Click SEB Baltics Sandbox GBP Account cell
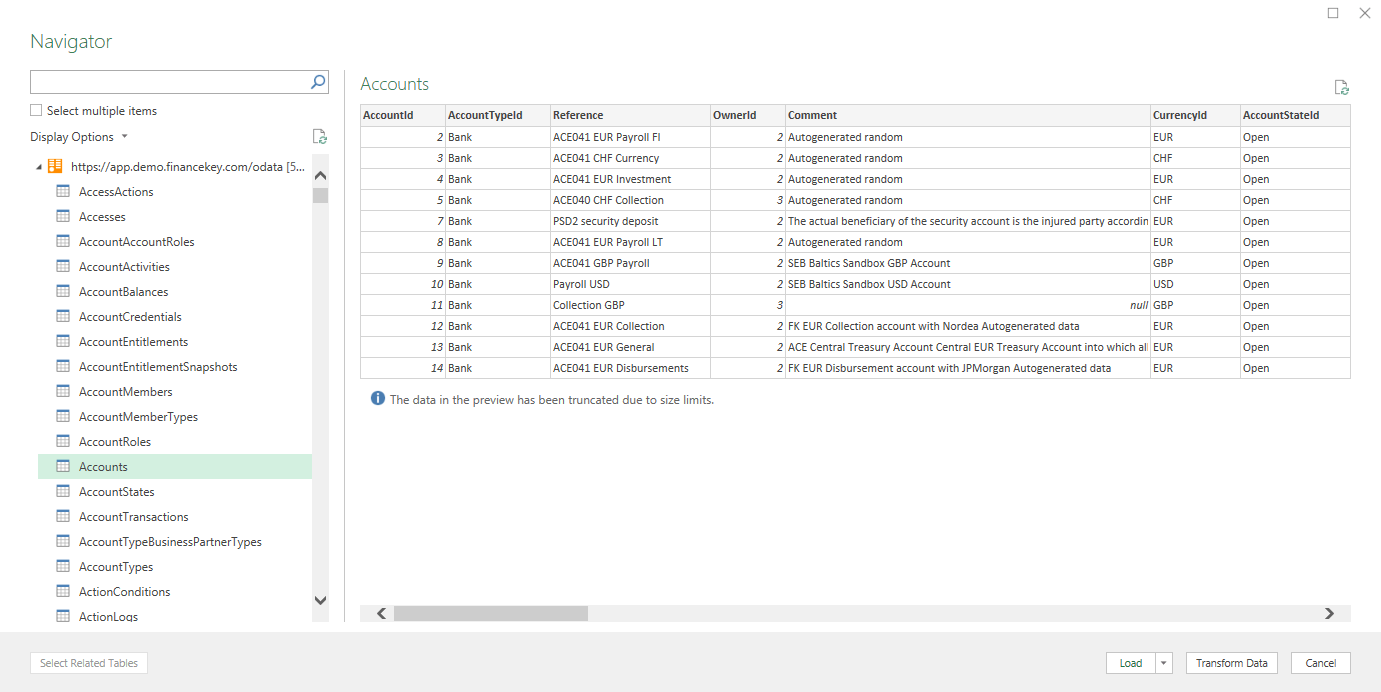Viewport: 1381px width, 692px height. [x=968, y=263]
